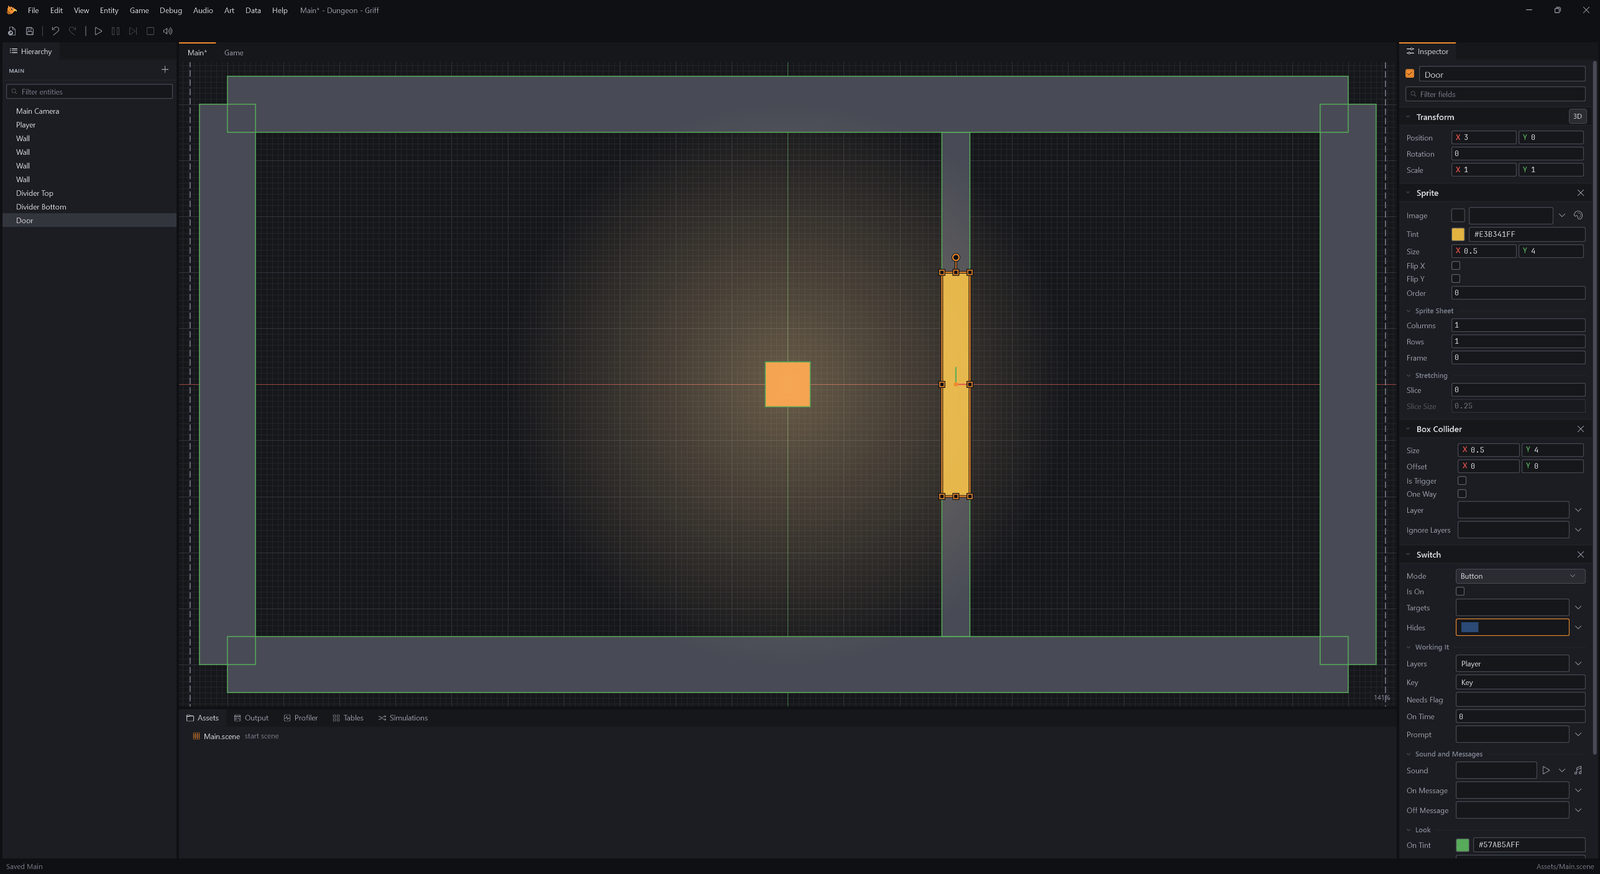Click the Filter entities search field
1600x874 pixels.
click(90, 92)
